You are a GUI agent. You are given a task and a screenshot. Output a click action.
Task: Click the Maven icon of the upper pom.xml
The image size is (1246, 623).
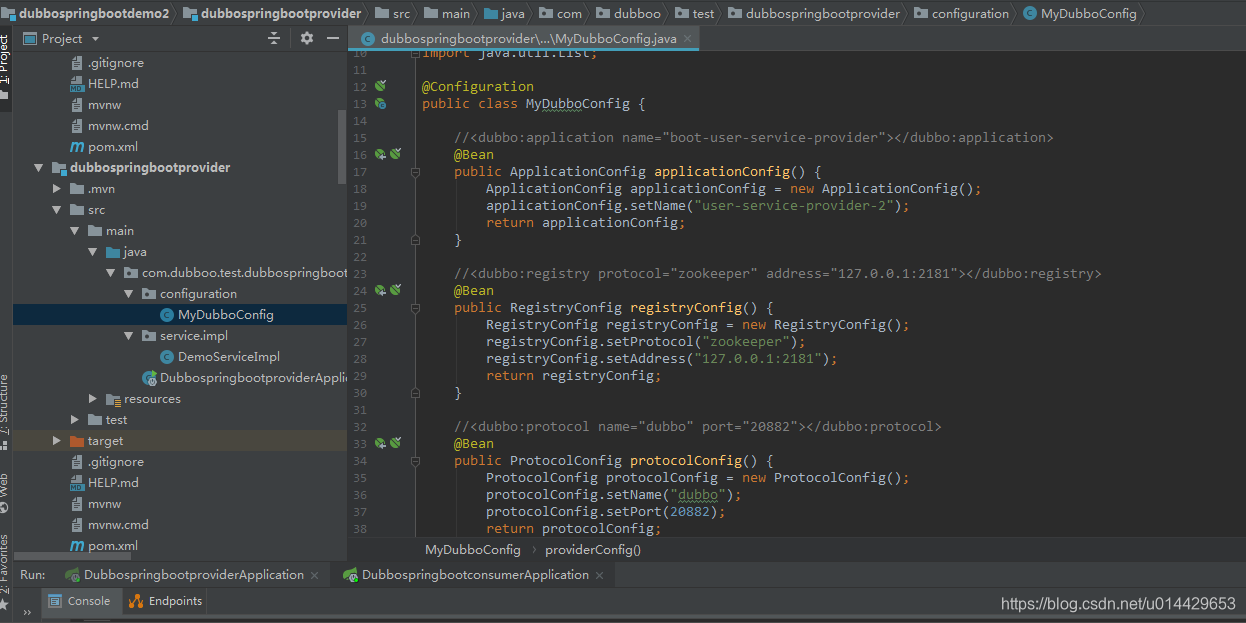pos(77,147)
